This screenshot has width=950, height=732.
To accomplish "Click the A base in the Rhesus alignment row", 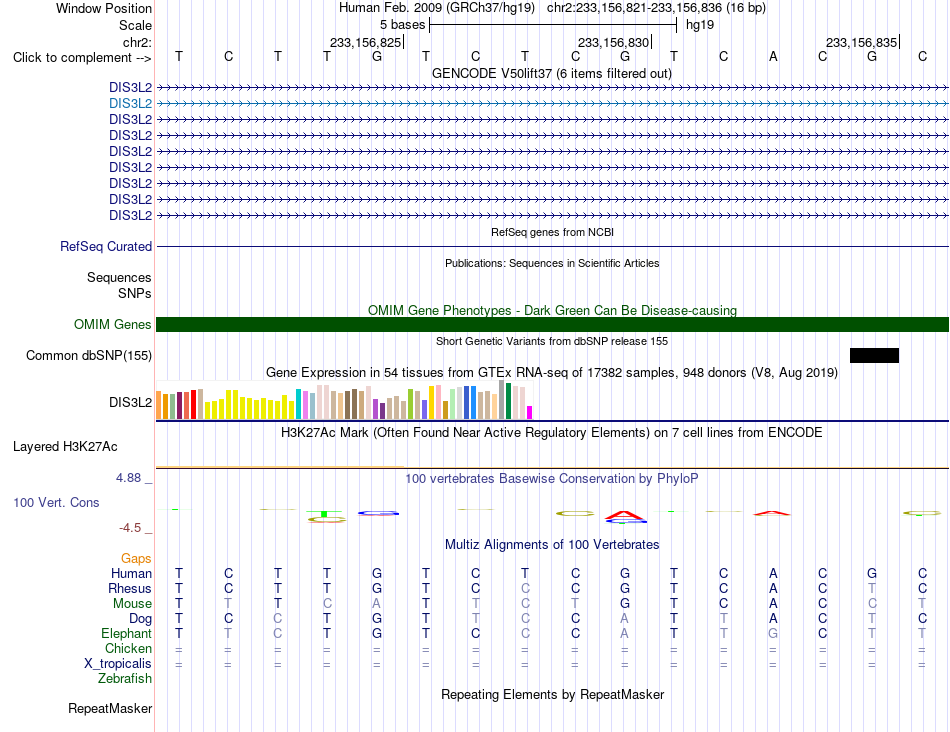I will (x=773, y=588).
